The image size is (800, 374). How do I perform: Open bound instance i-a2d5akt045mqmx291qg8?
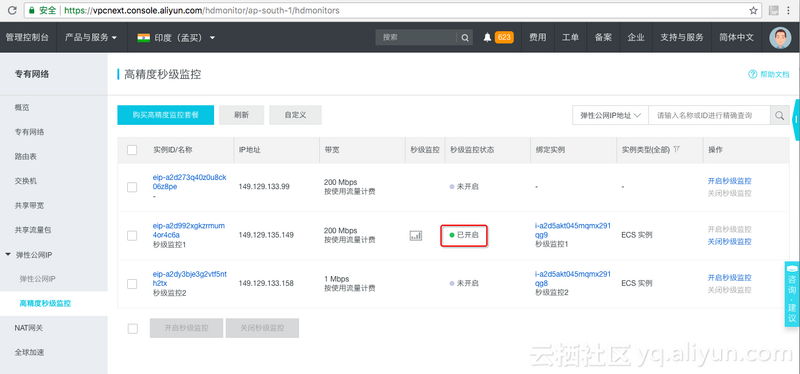573,279
